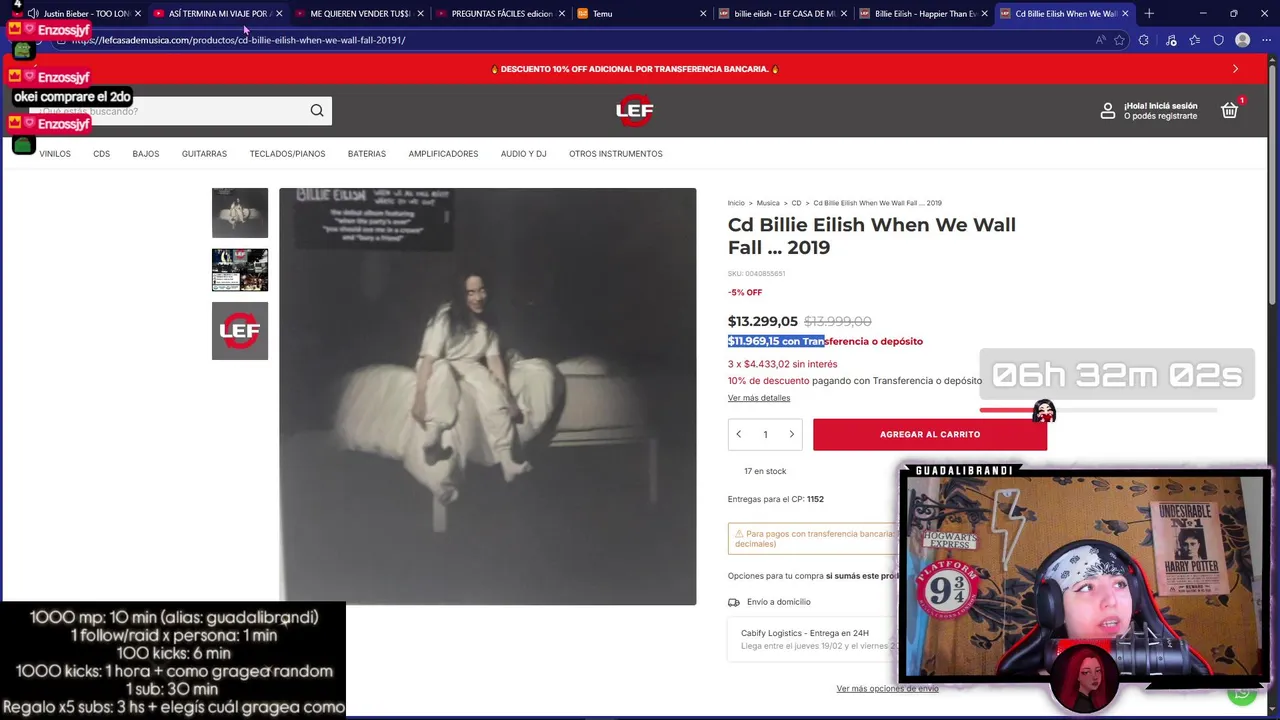Open the browser profile avatar

(1243, 40)
